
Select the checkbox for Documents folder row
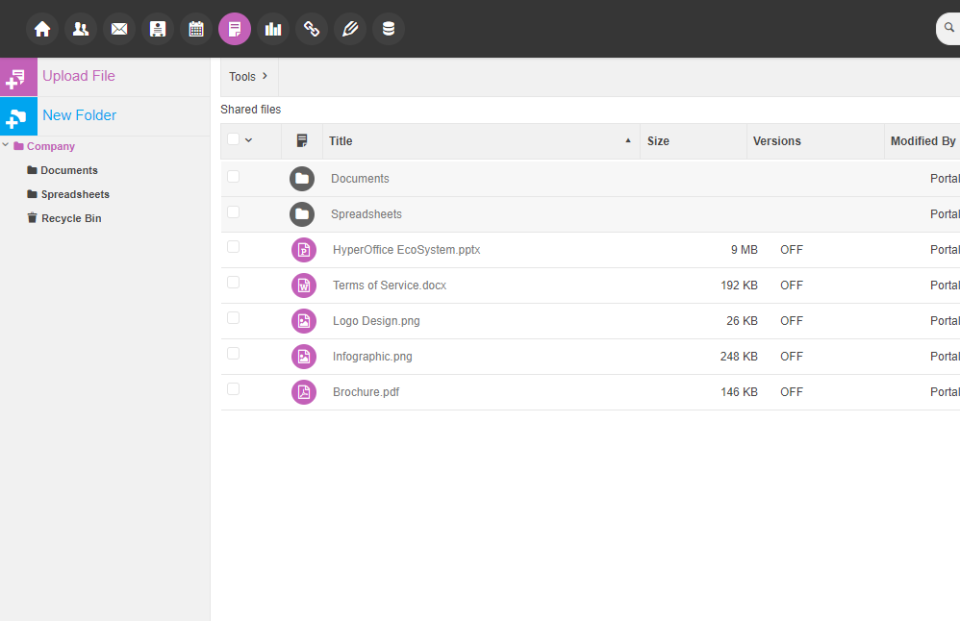click(233, 176)
